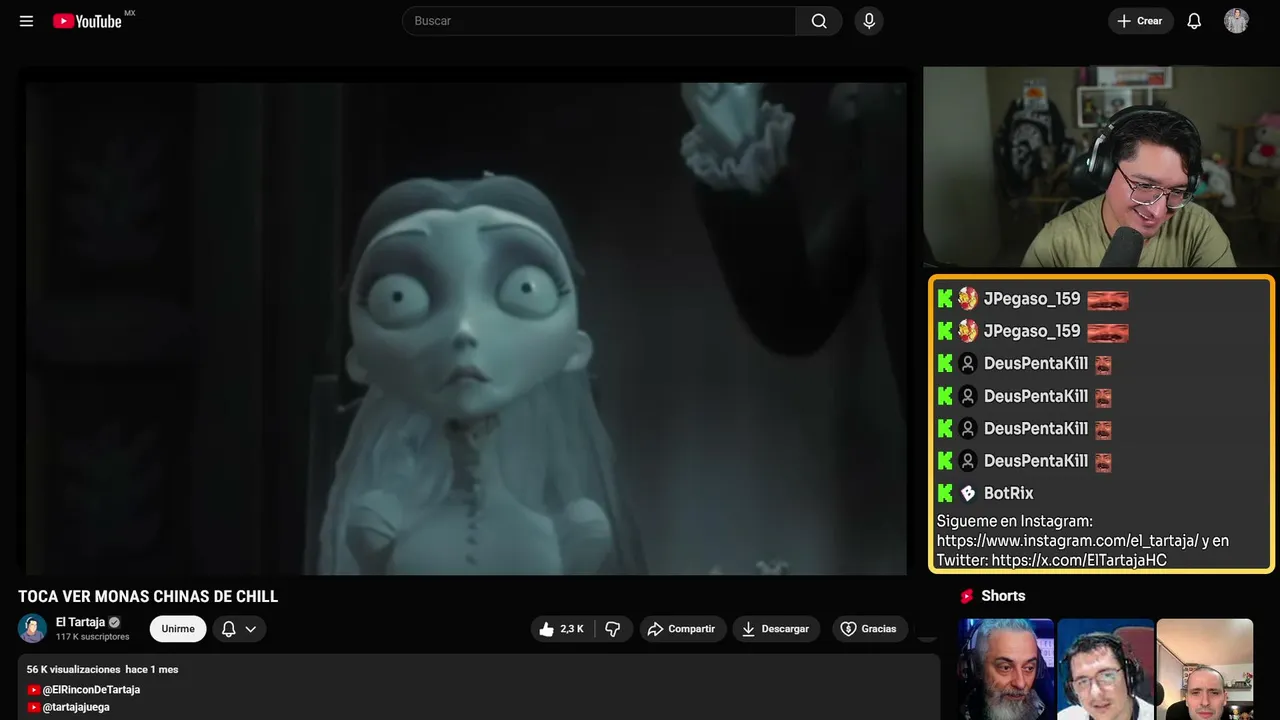Visit the El Tartaja channel name link
The width and height of the screenshot is (1280, 720).
[x=80, y=622]
